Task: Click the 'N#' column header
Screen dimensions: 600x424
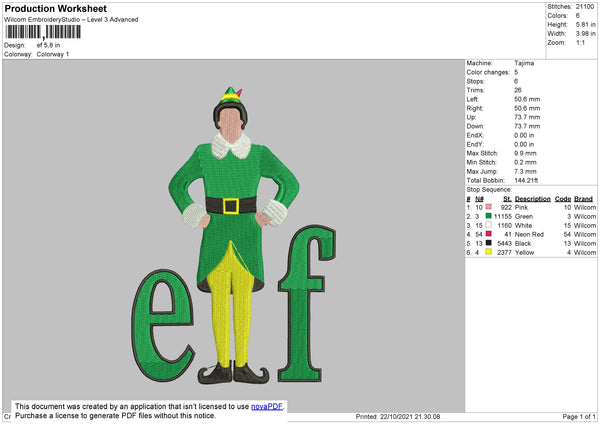Action: tap(479, 199)
